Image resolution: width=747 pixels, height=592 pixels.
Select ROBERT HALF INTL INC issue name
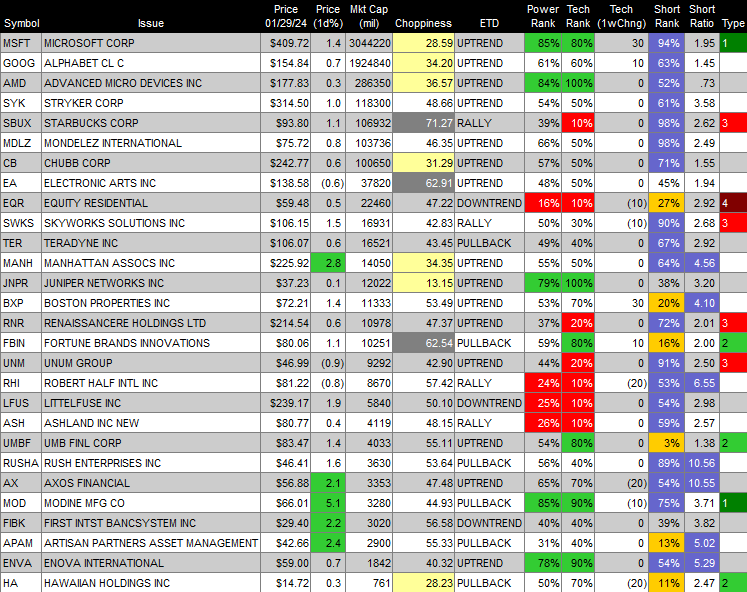[101, 383]
